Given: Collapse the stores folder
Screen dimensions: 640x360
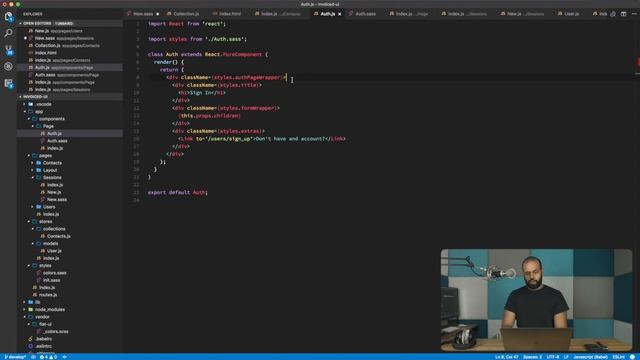Looking at the screenshot, I should click(29, 222).
